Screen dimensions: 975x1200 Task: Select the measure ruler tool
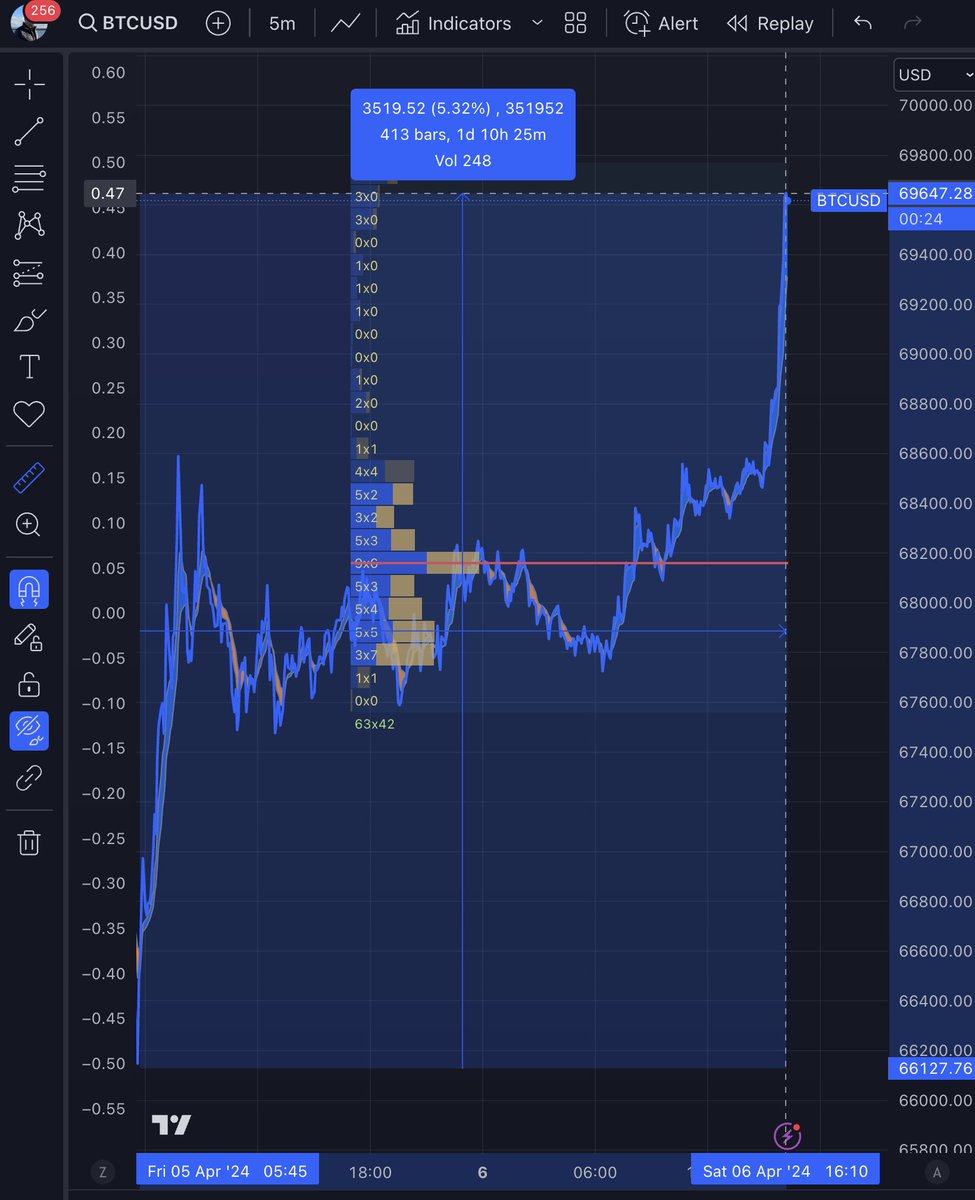(x=29, y=477)
